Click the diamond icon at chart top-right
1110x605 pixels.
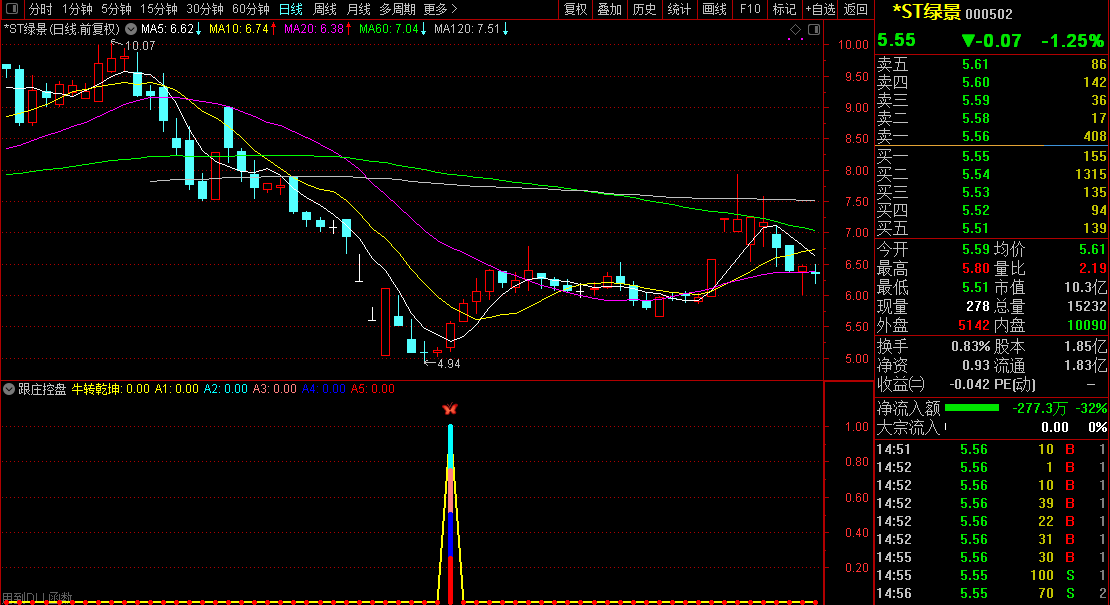click(795, 29)
